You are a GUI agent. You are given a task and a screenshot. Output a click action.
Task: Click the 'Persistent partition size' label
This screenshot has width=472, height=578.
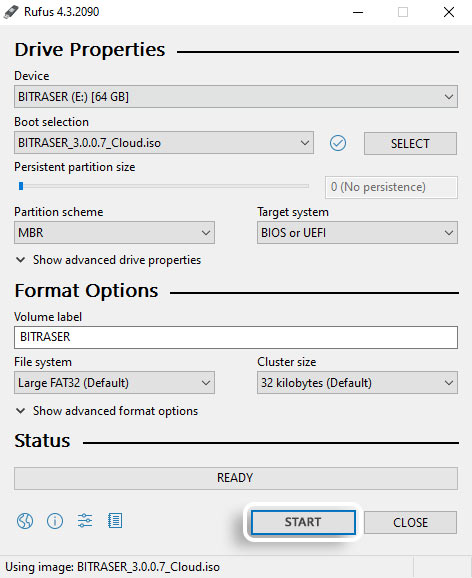point(74,167)
